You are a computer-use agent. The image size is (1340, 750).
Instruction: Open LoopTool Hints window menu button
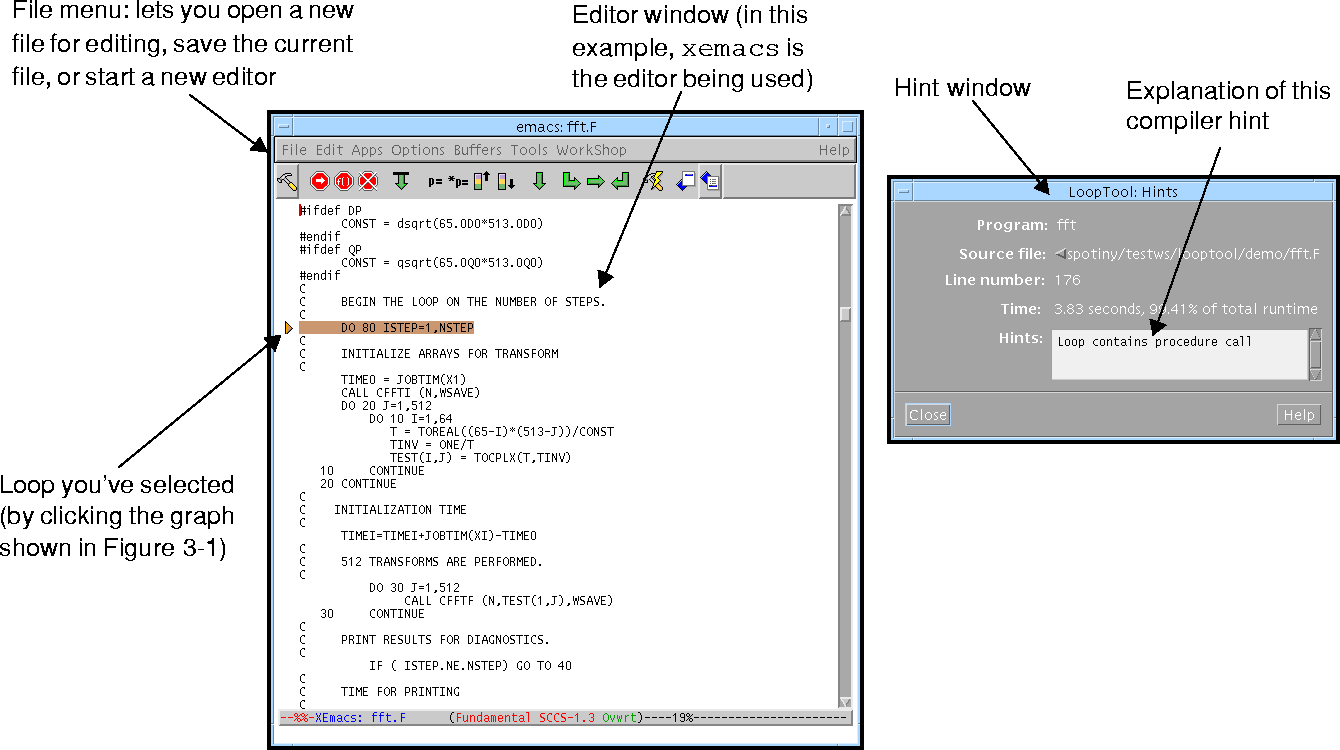click(x=903, y=192)
